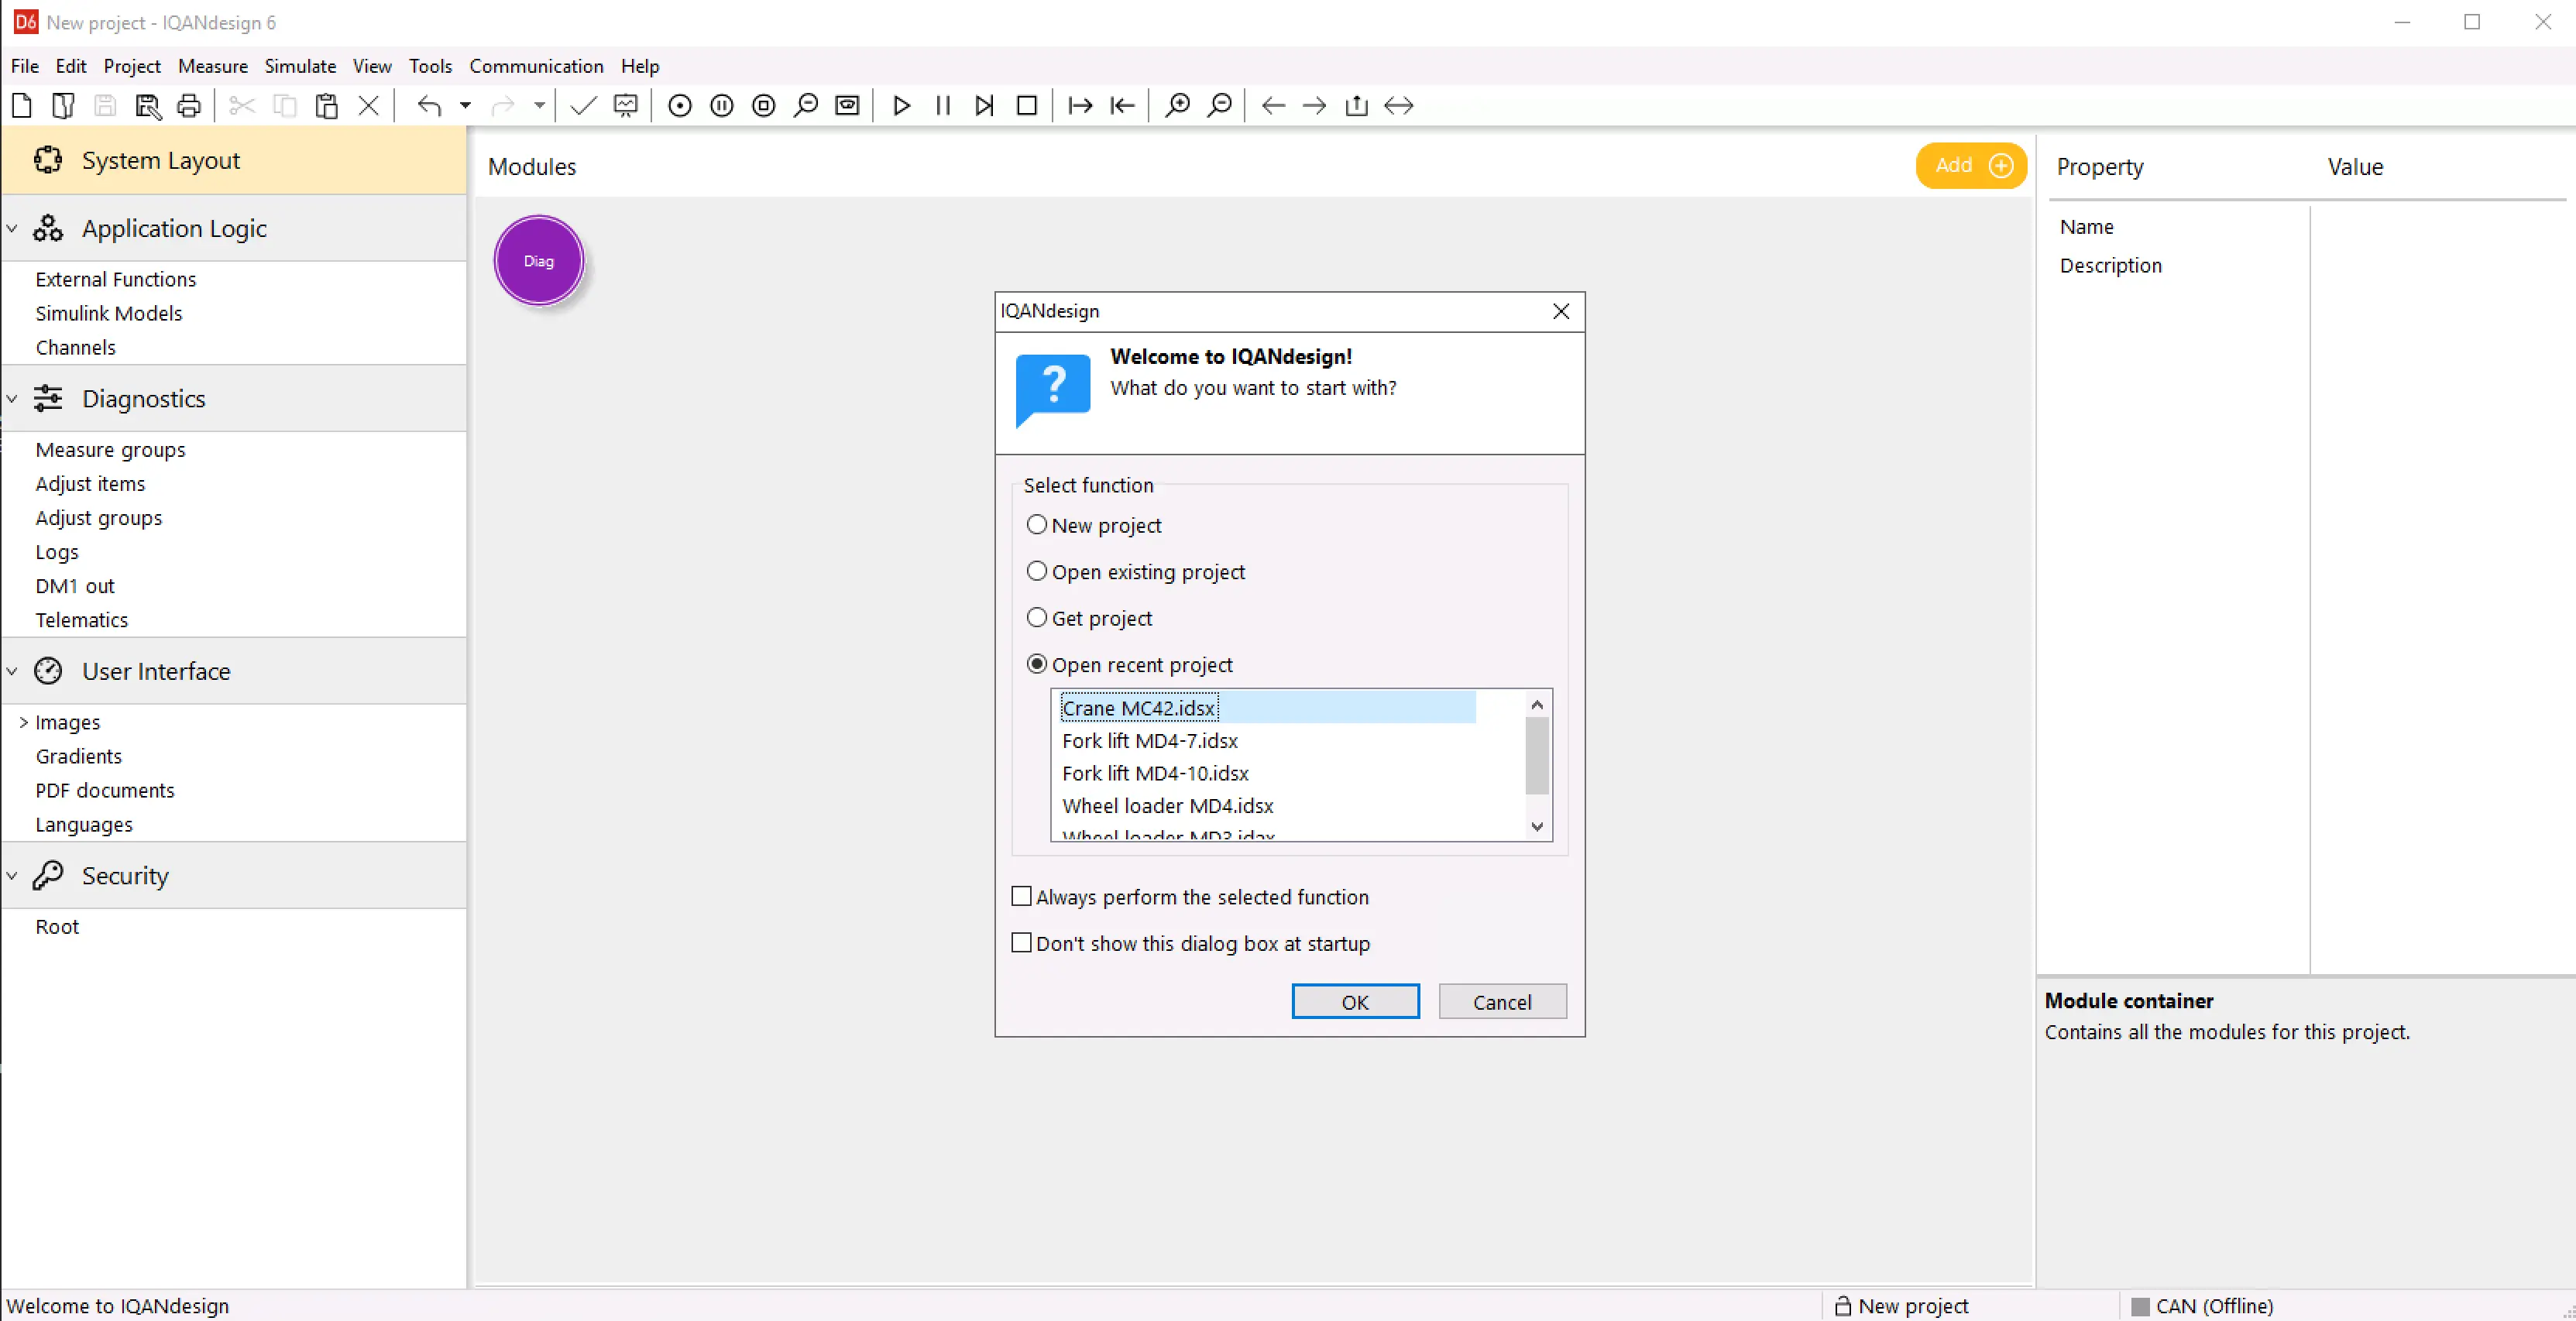
Task: Click the checkmark Check project icon
Action: tap(583, 105)
